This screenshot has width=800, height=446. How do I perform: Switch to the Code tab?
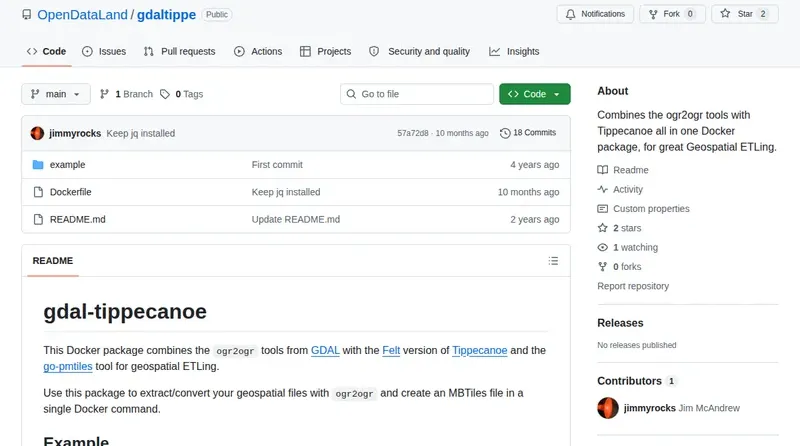click(x=46, y=52)
